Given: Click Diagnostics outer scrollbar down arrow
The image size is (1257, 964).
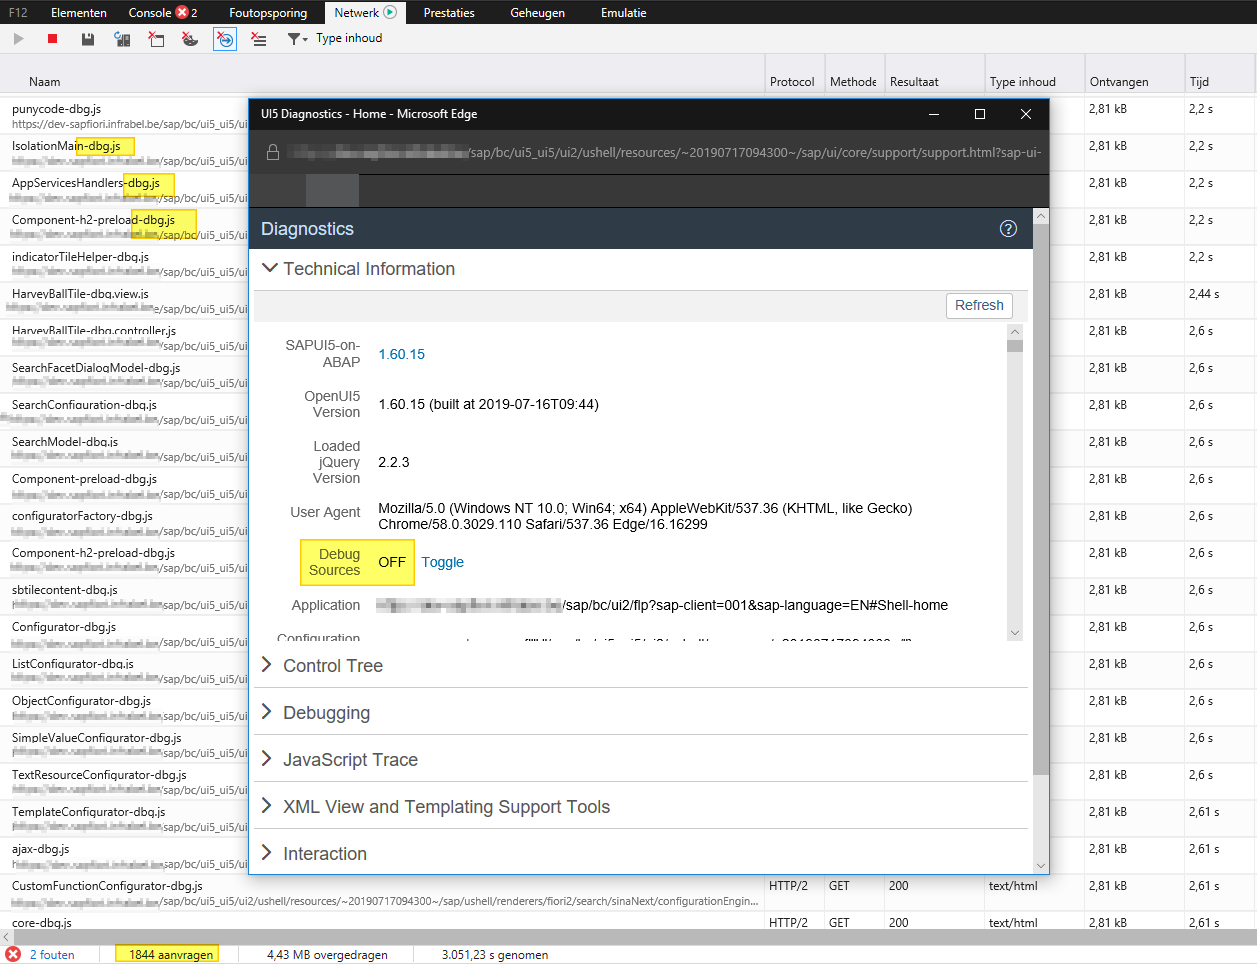Looking at the screenshot, I should (x=1041, y=866).
